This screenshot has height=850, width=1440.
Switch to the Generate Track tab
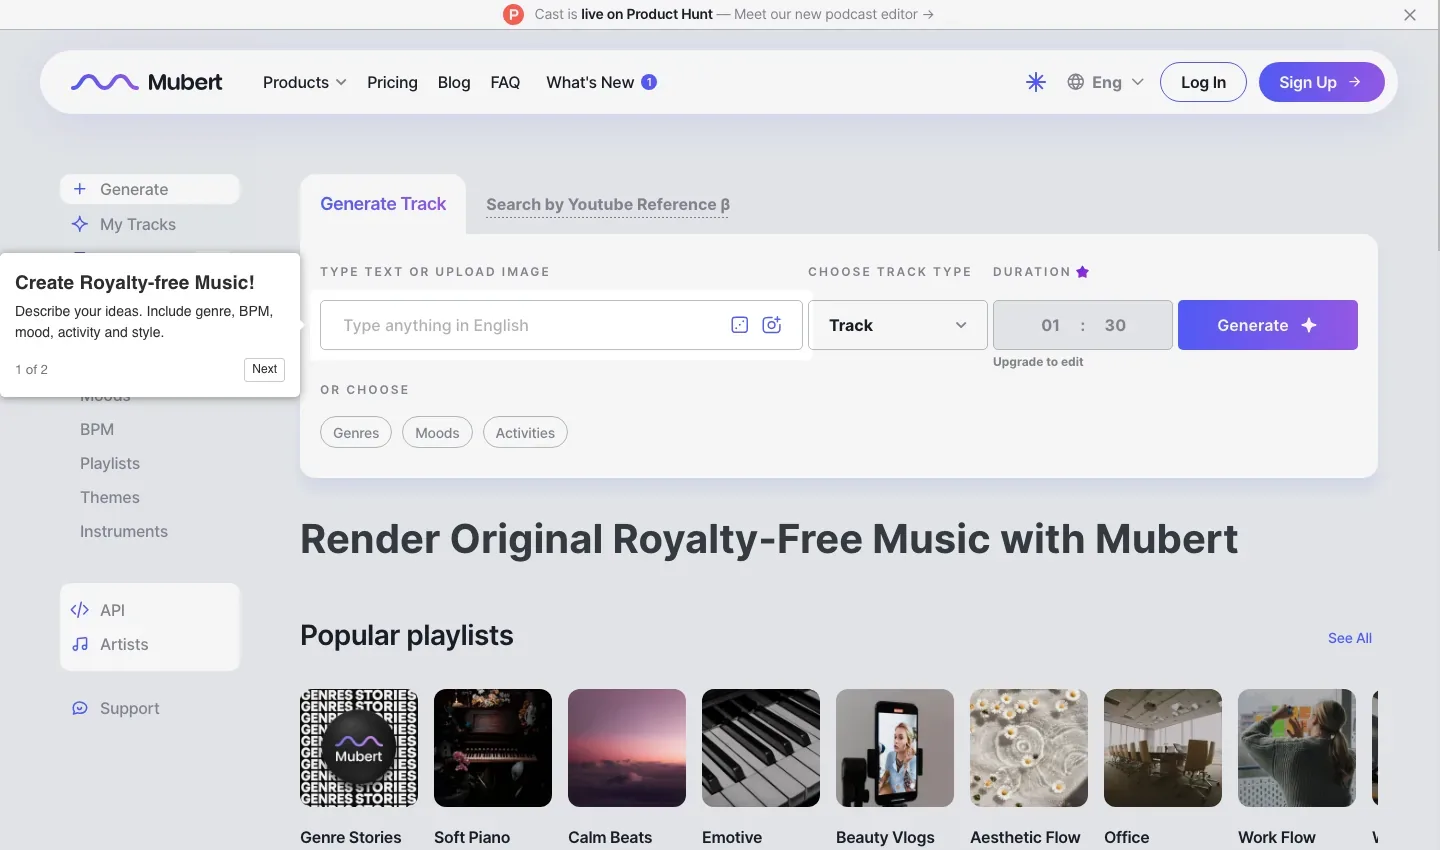click(383, 204)
